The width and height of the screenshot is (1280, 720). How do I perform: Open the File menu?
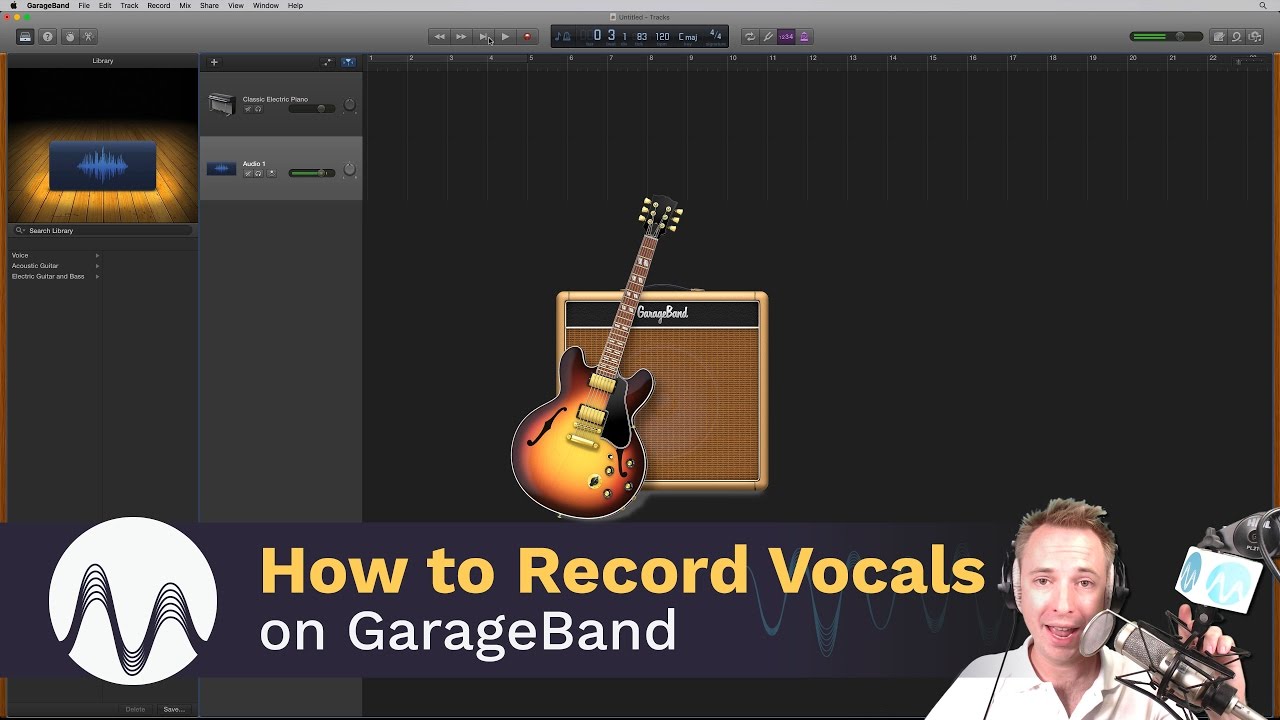pyautogui.click(x=84, y=5)
